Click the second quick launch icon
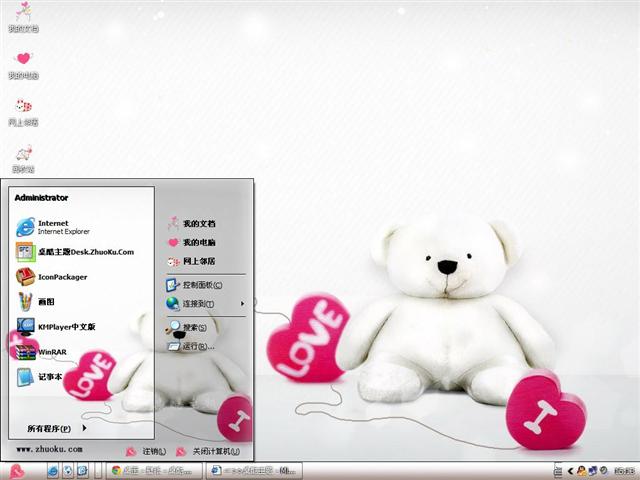 68,471
